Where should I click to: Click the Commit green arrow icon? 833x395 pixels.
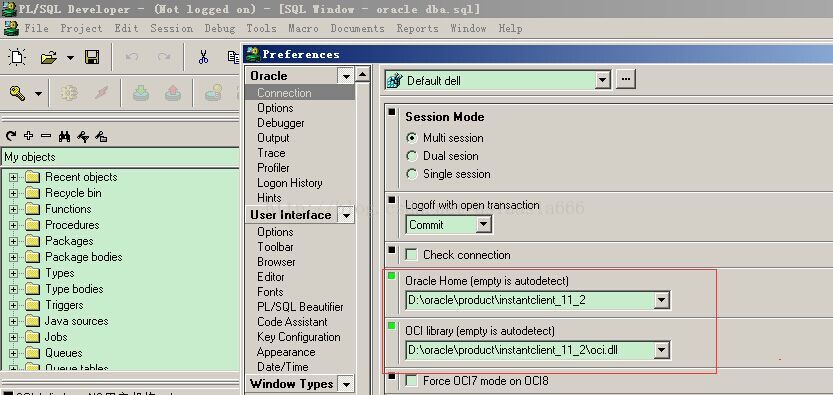tap(140, 93)
